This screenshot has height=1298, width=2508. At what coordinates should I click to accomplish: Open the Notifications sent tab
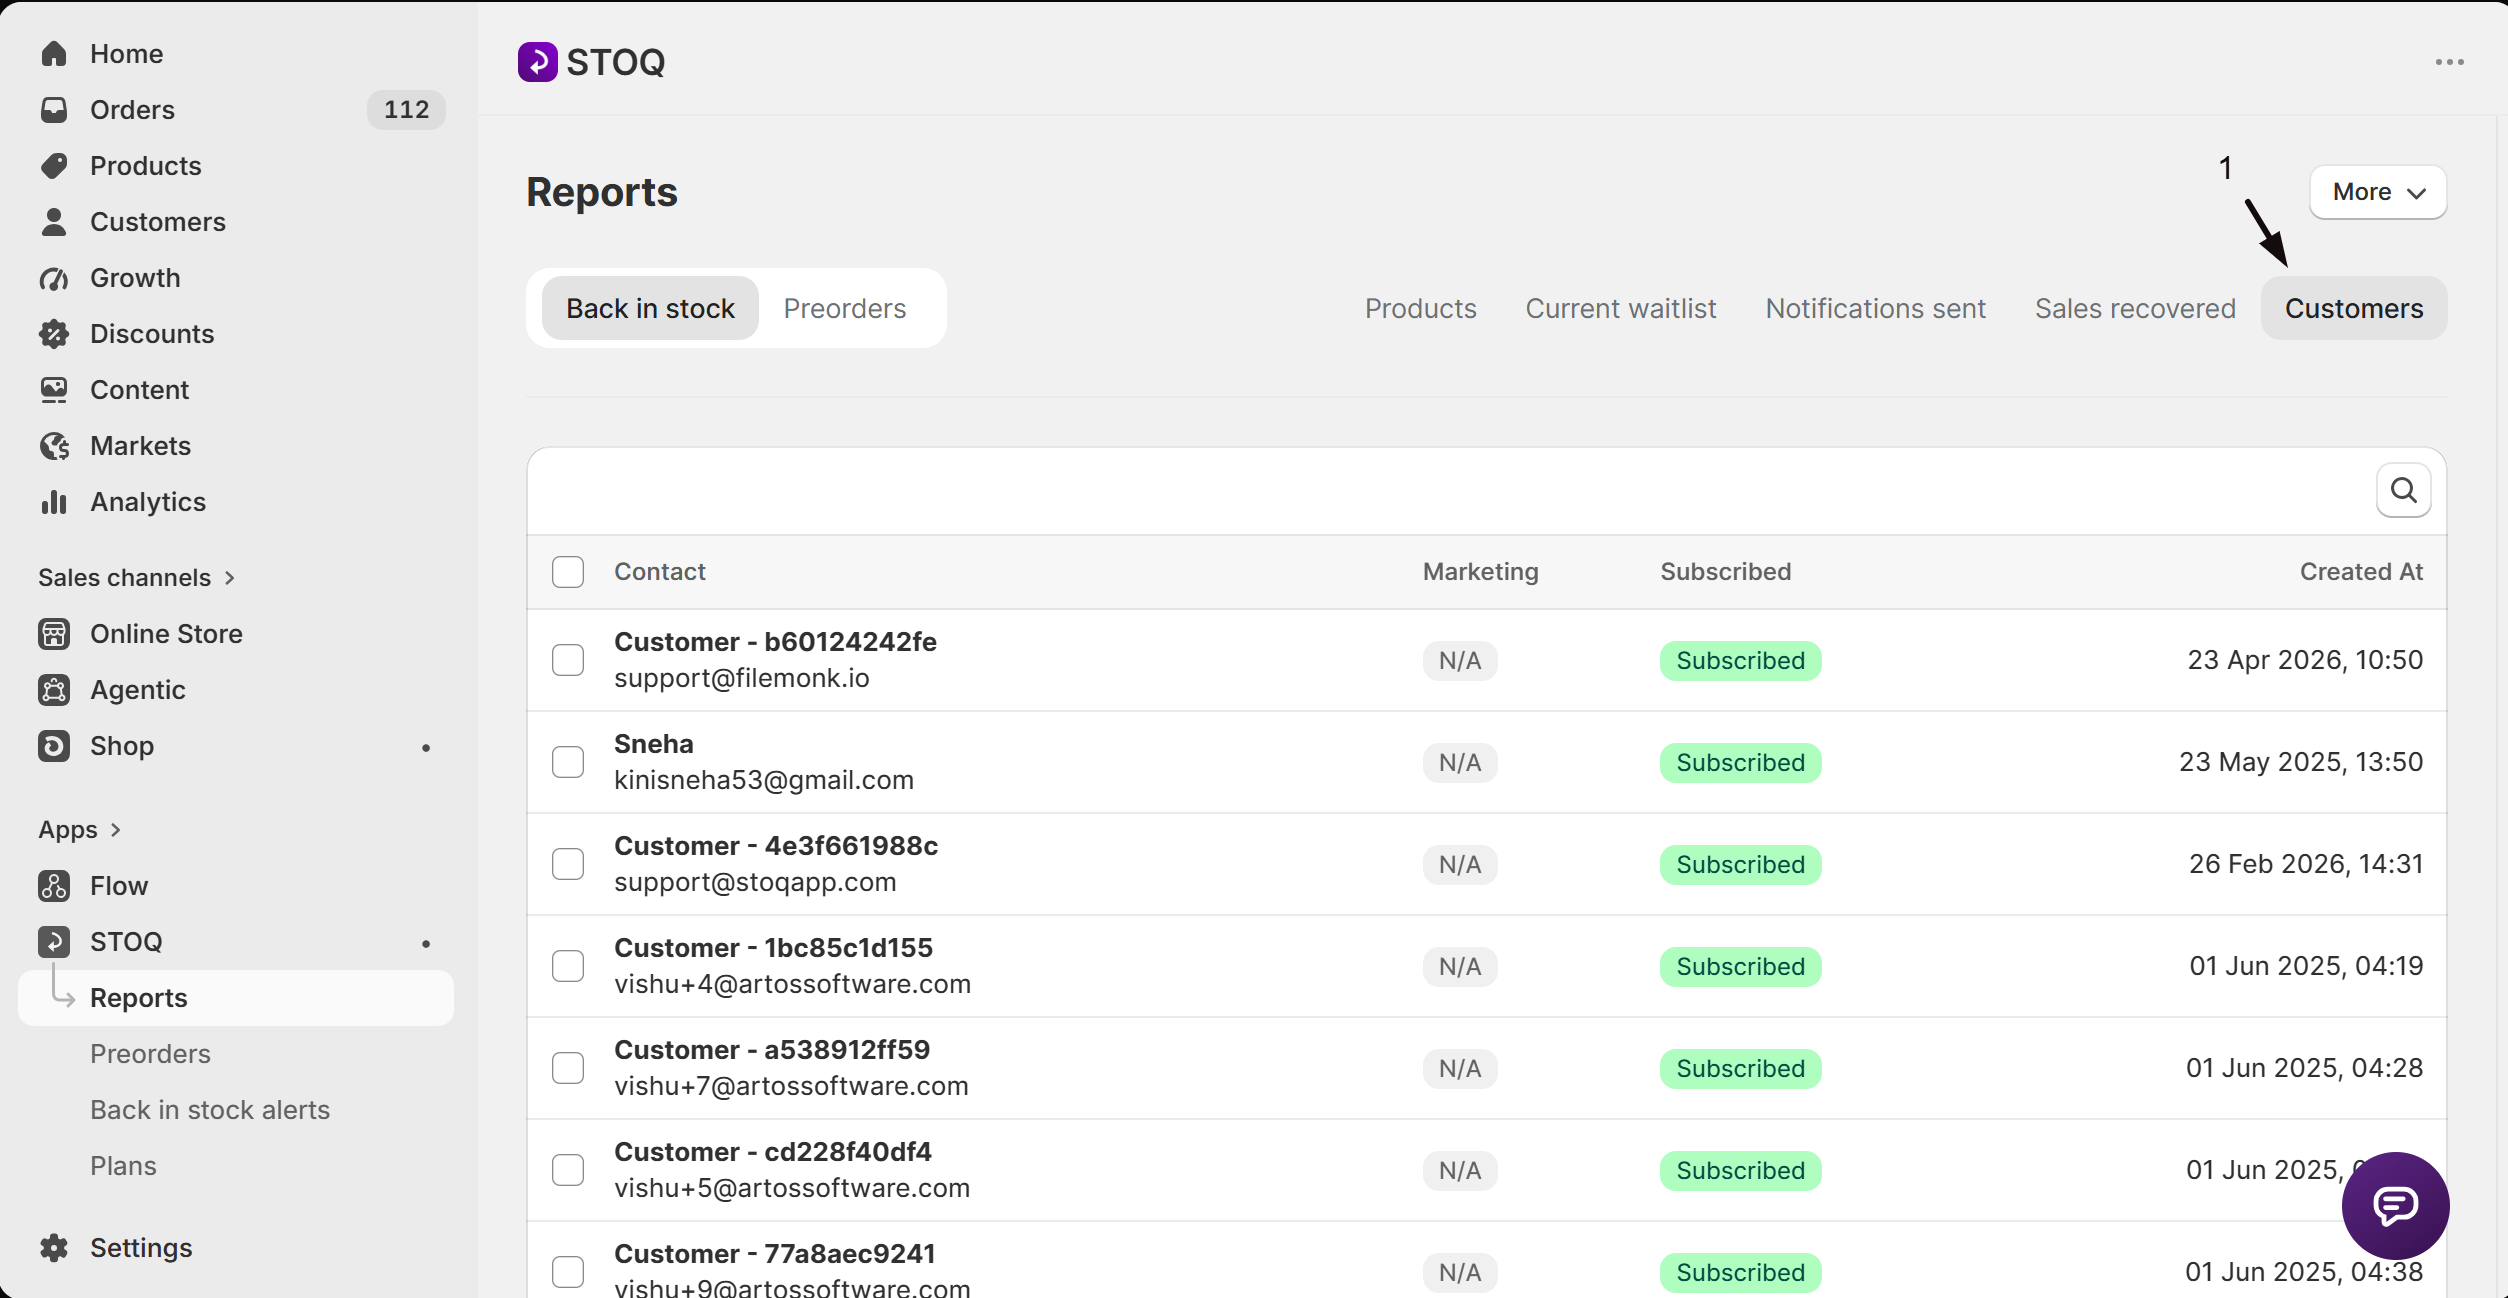point(1875,308)
